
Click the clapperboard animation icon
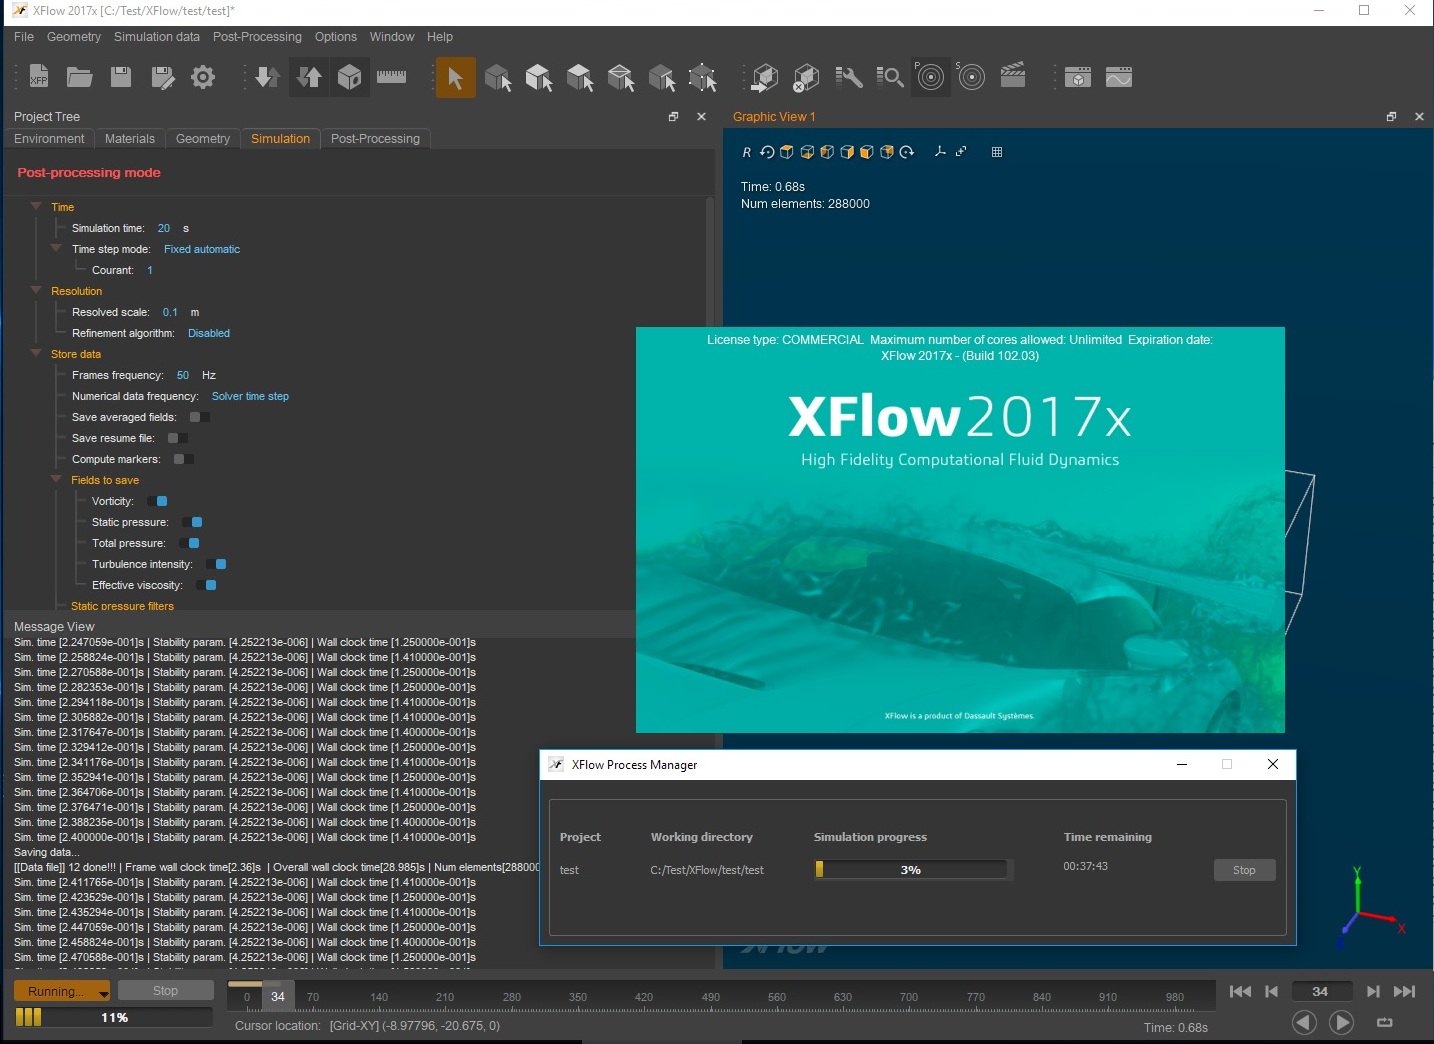1013,76
